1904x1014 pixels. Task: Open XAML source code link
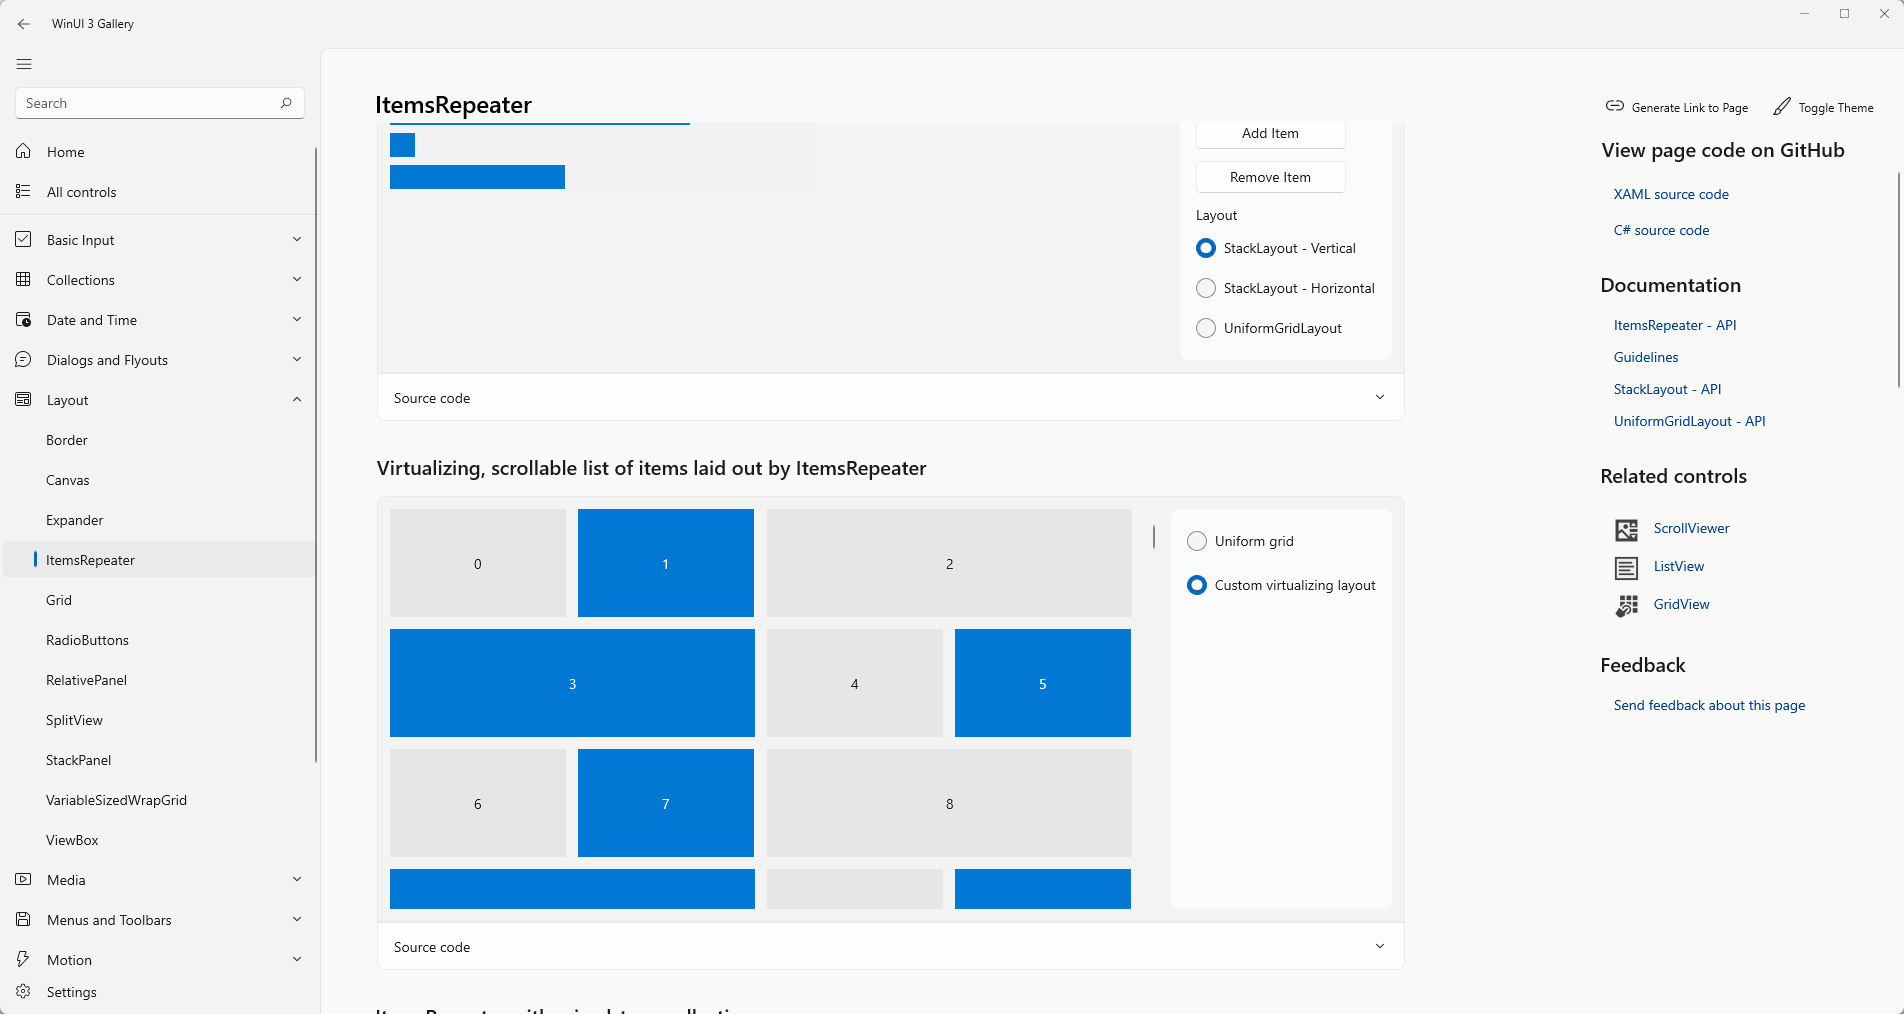pos(1671,194)
